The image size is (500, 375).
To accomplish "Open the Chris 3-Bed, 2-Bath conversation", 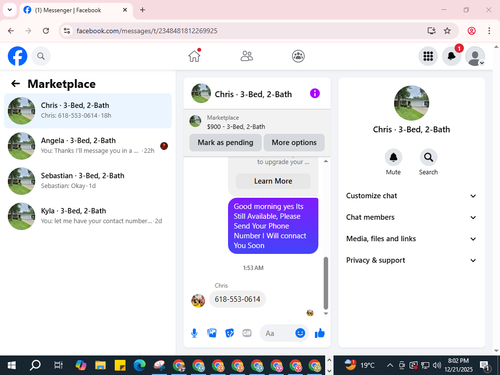I will 88,111.
